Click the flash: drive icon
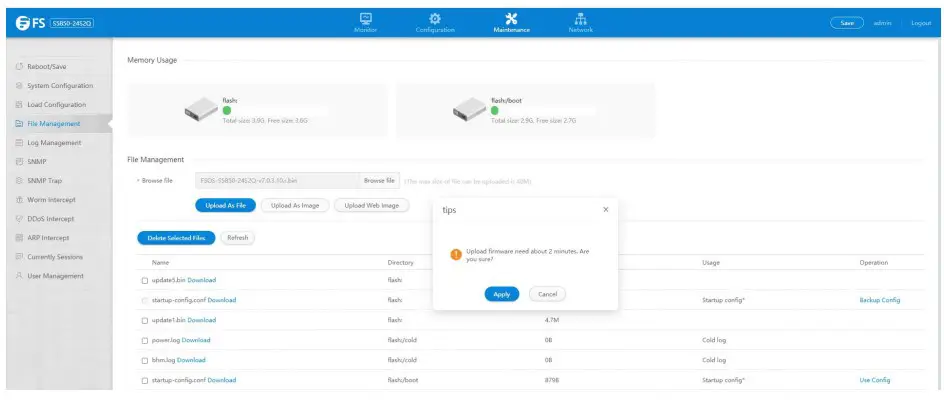The image size is (944, 416). pyautogui.click(x=201, y=108)
